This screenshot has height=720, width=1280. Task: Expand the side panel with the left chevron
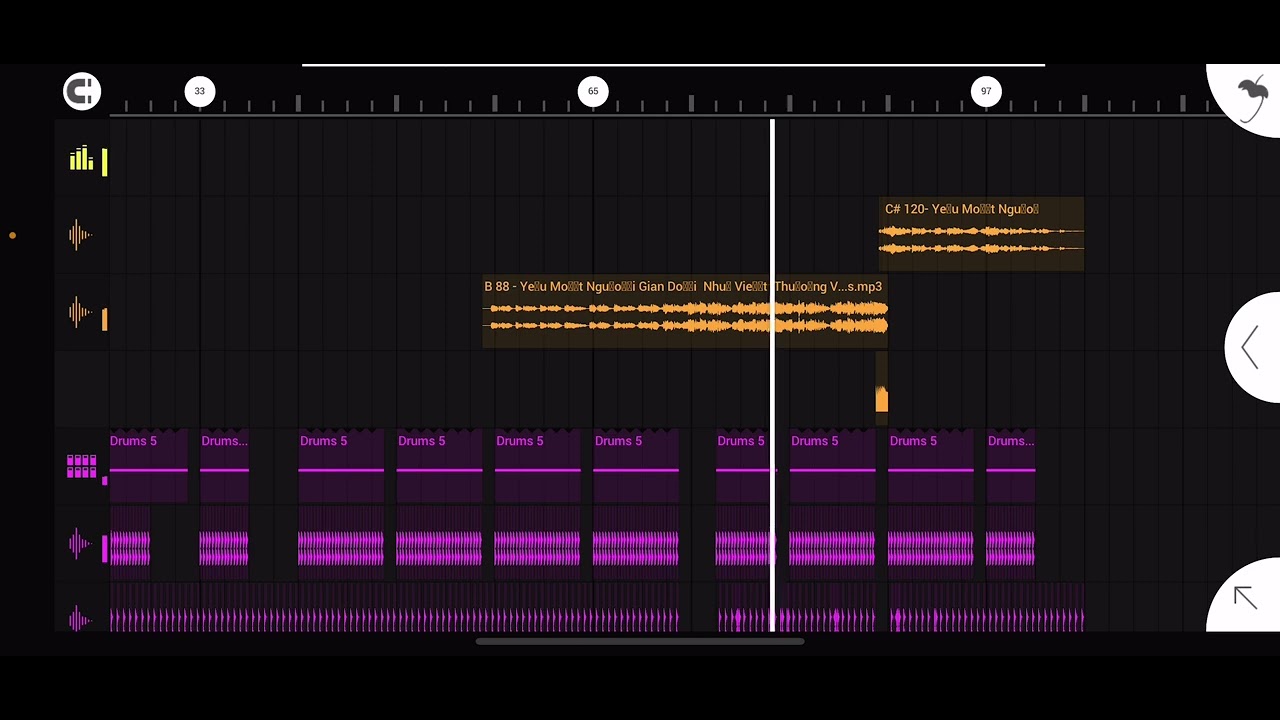pos(1250,348)
